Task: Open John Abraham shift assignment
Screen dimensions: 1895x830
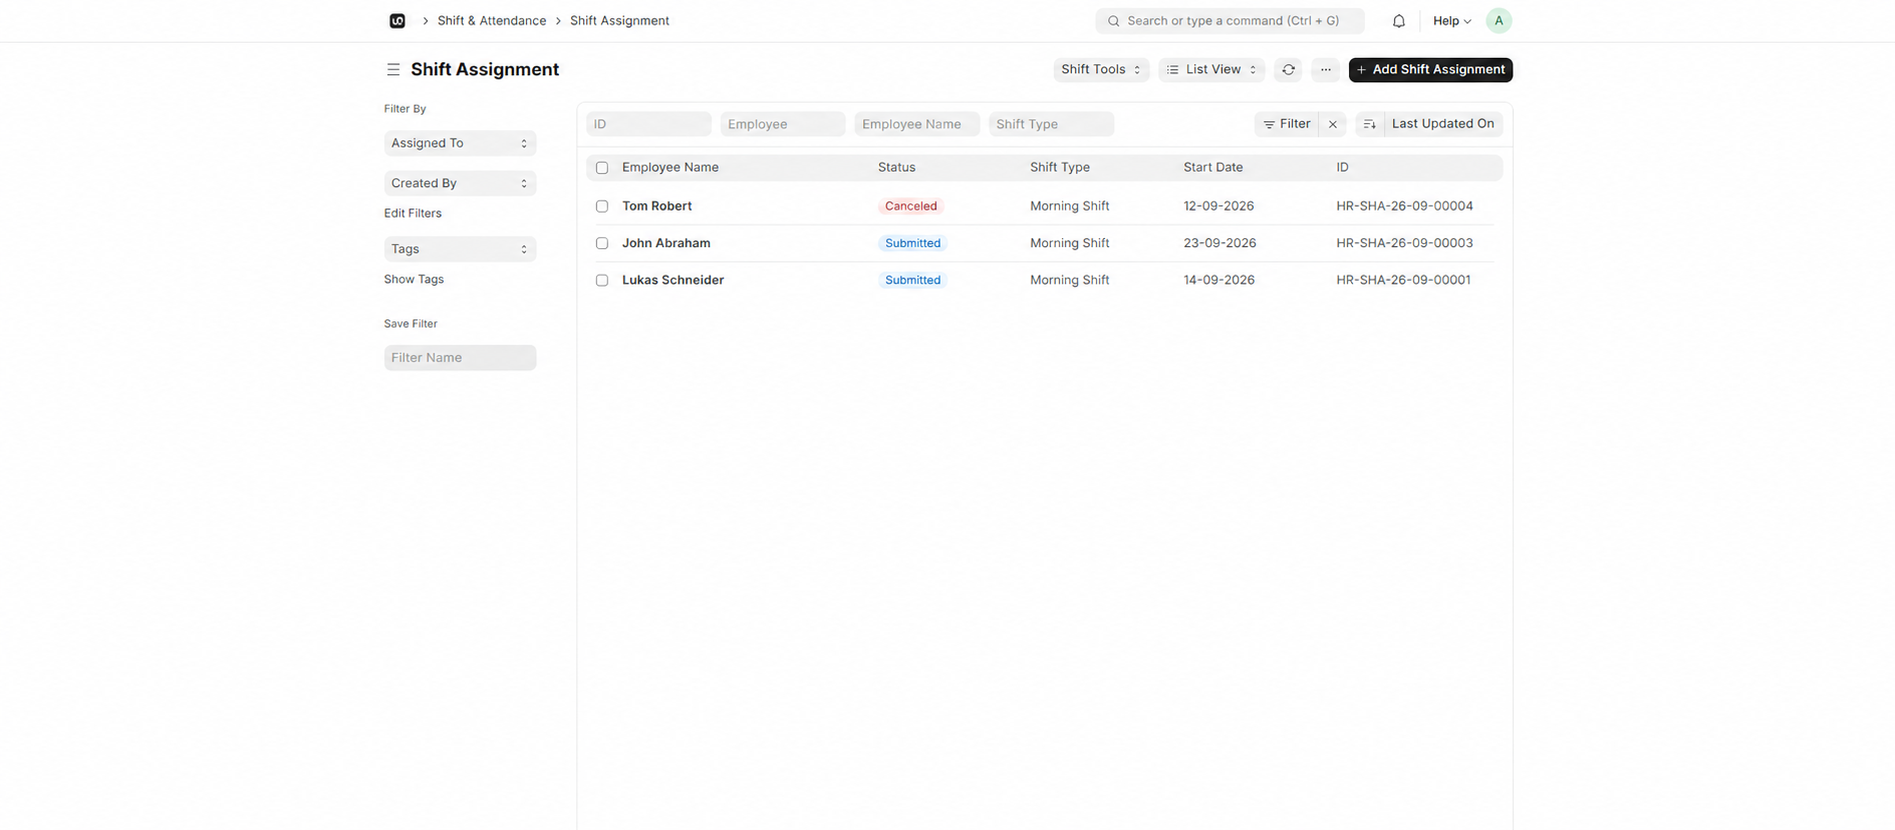Action: click(x=666, y=243)
